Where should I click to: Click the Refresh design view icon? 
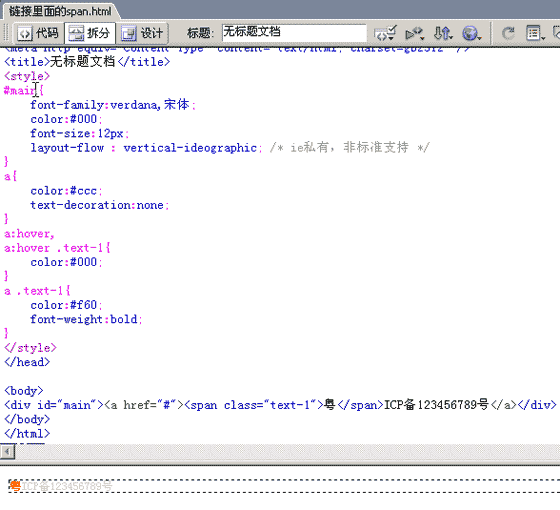coord(508,34)
